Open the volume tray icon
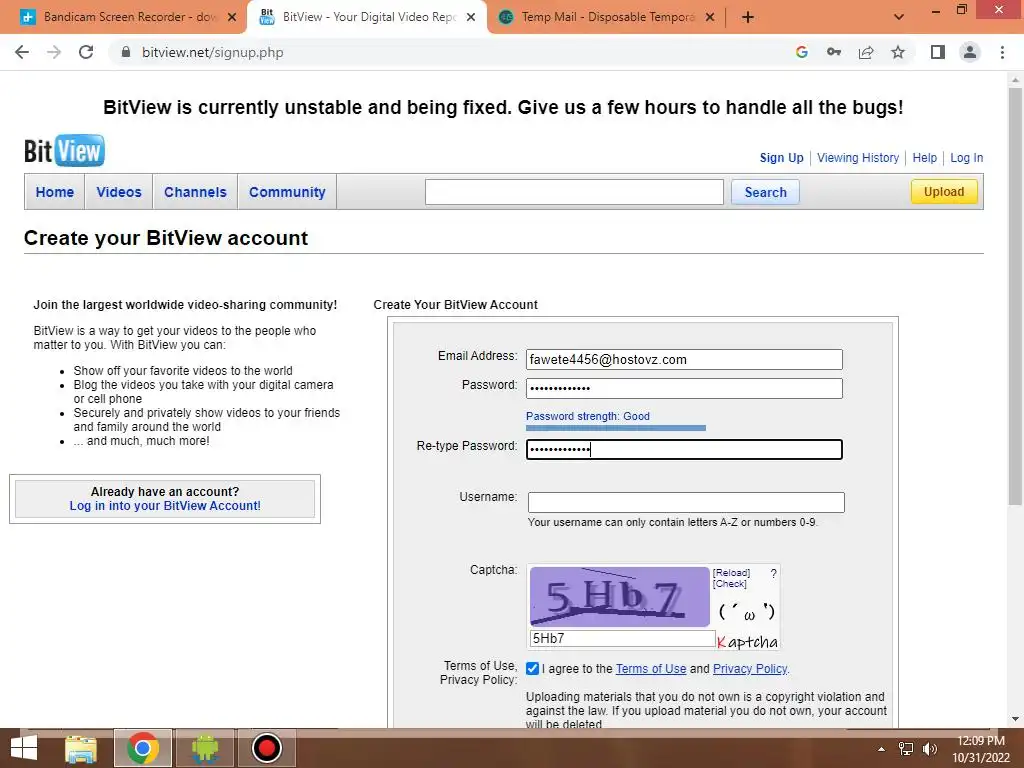This screenshot has height=768, width=1024. [x=930, y=749]
